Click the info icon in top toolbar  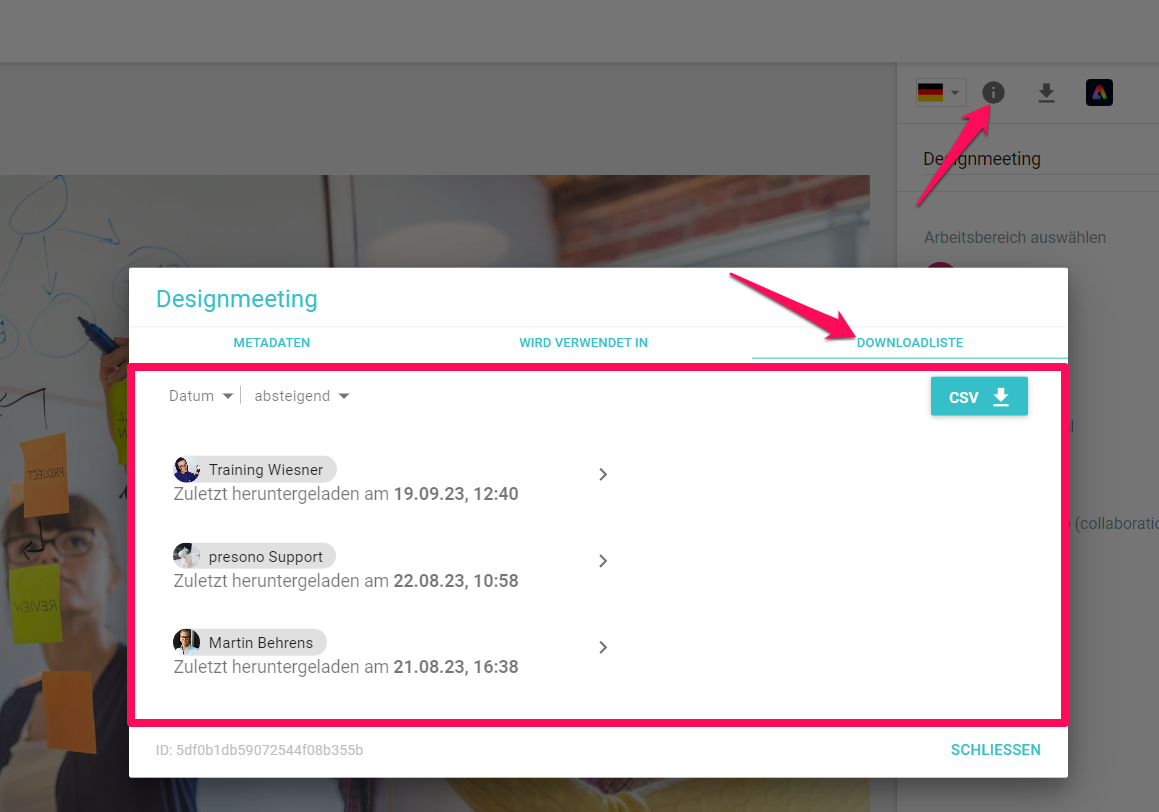click(992, 93)
